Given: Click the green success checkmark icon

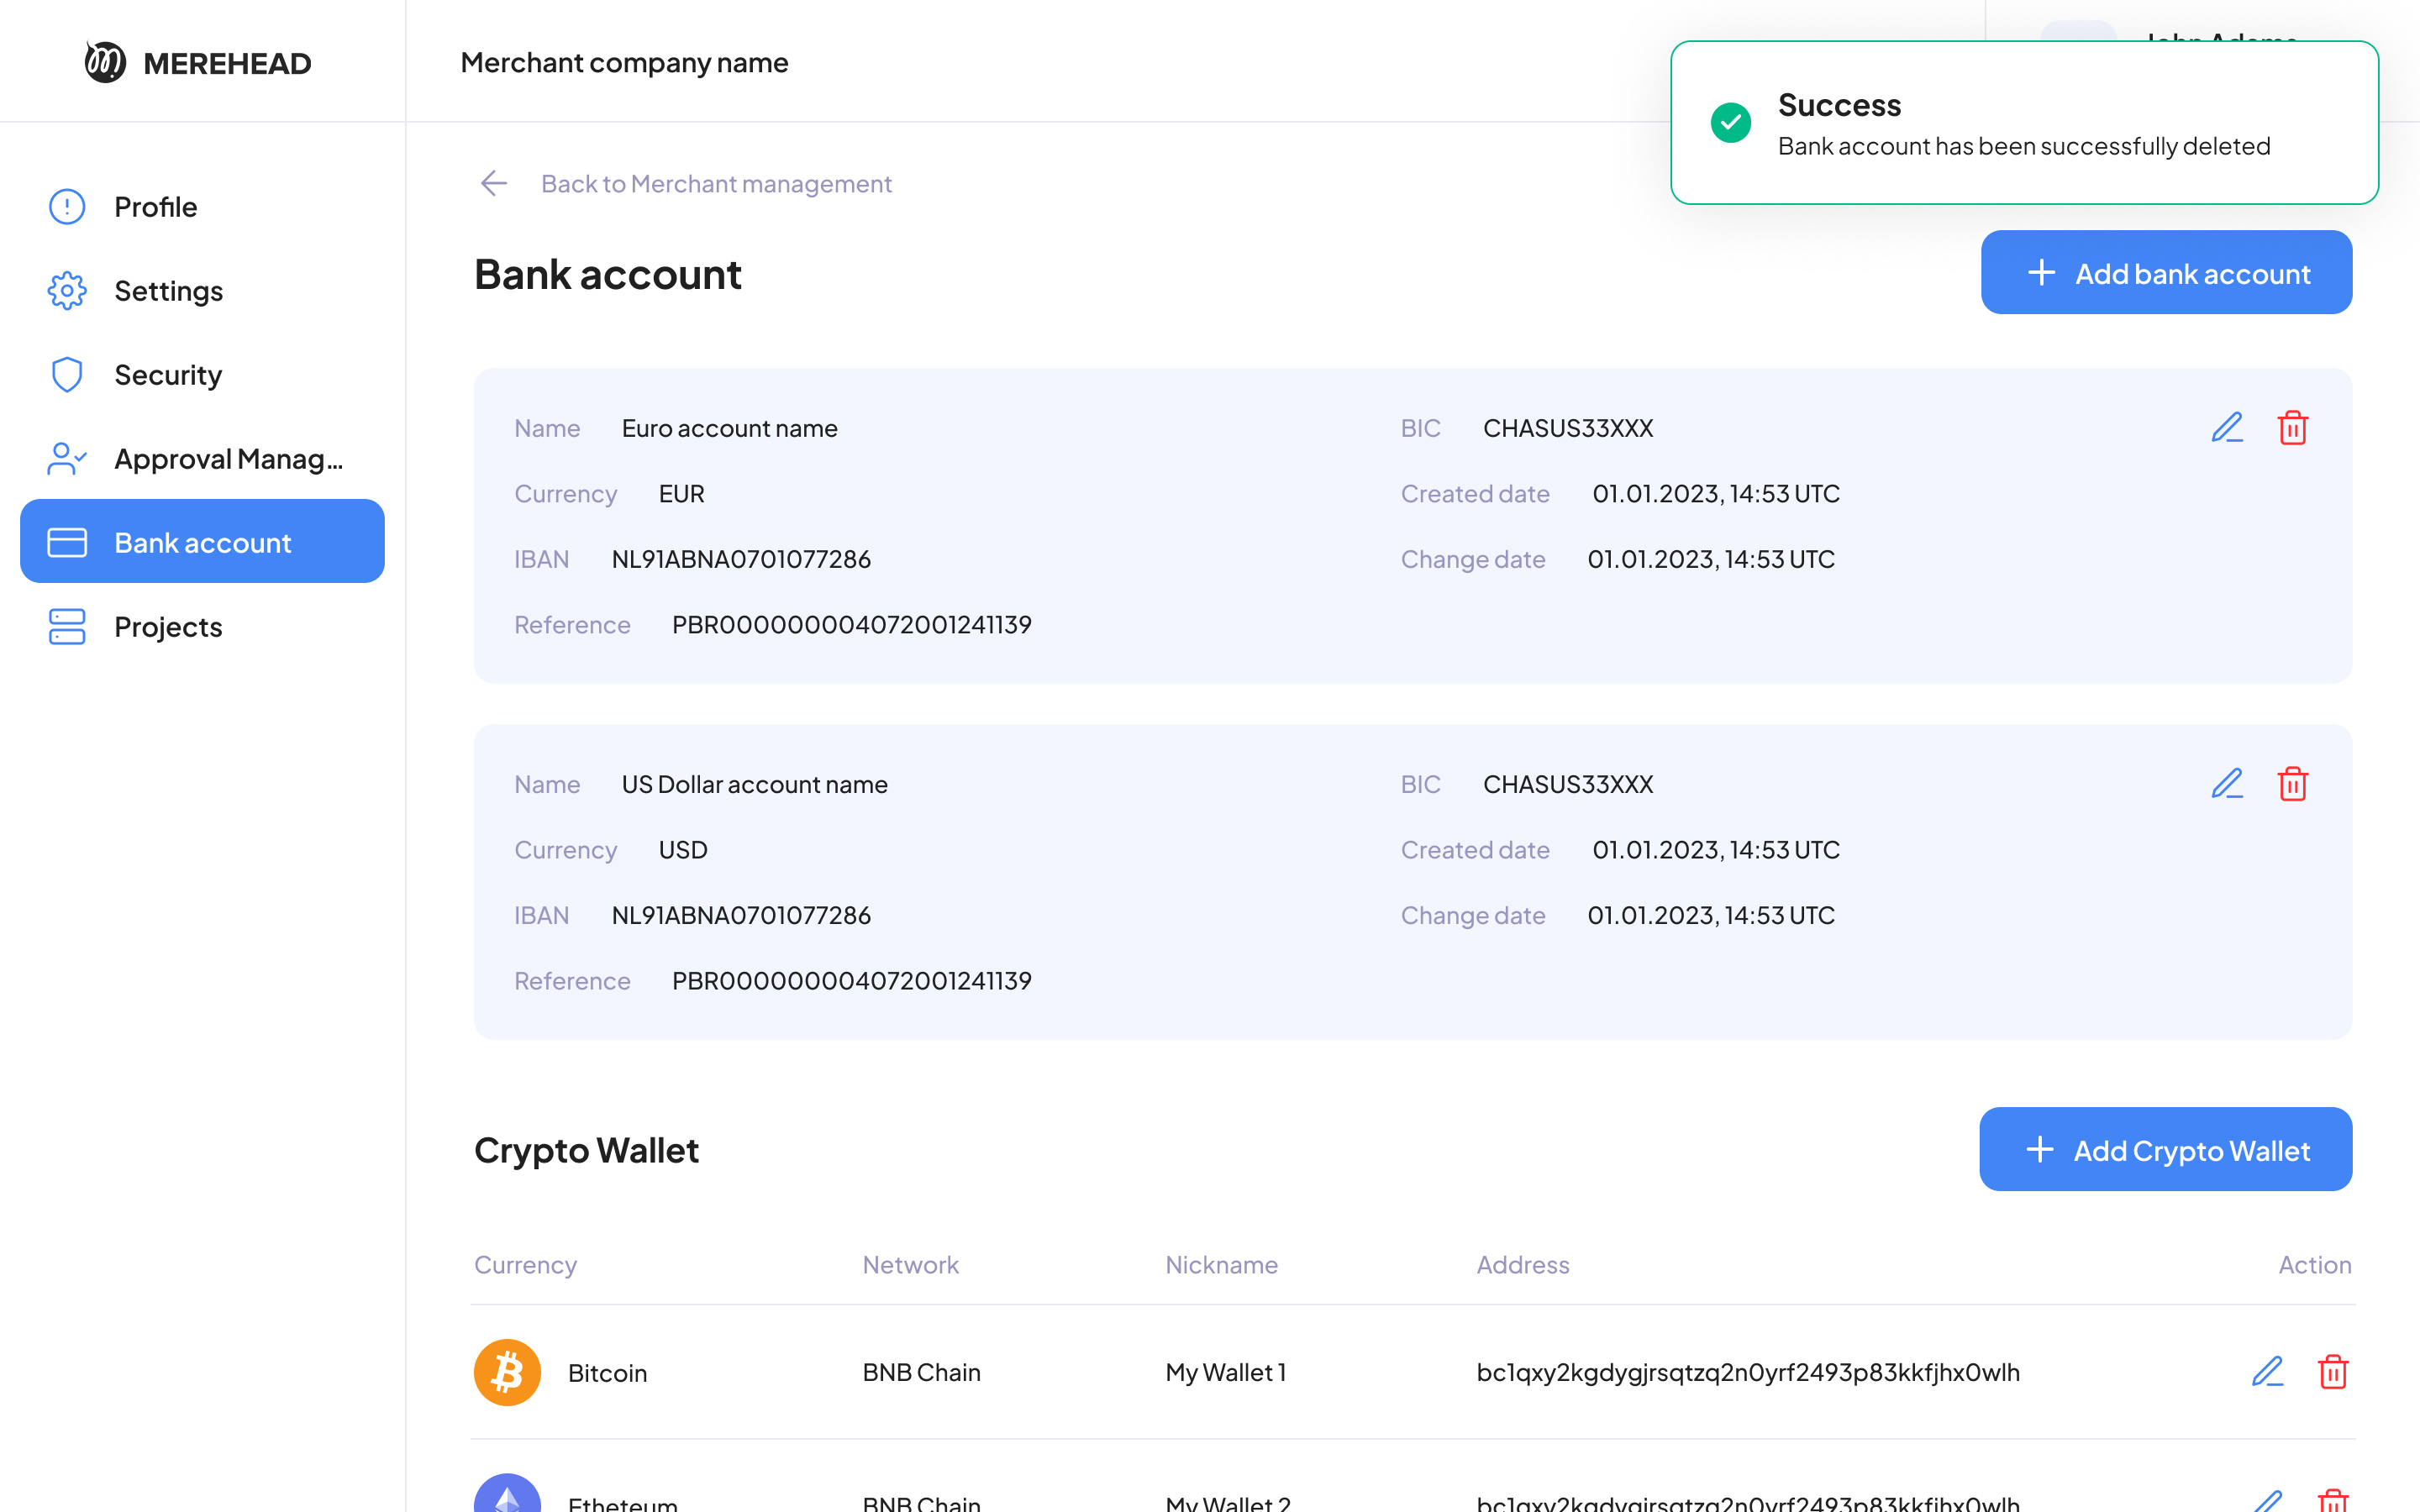Looking at the screenshot, I should [x=1730, y=123].
